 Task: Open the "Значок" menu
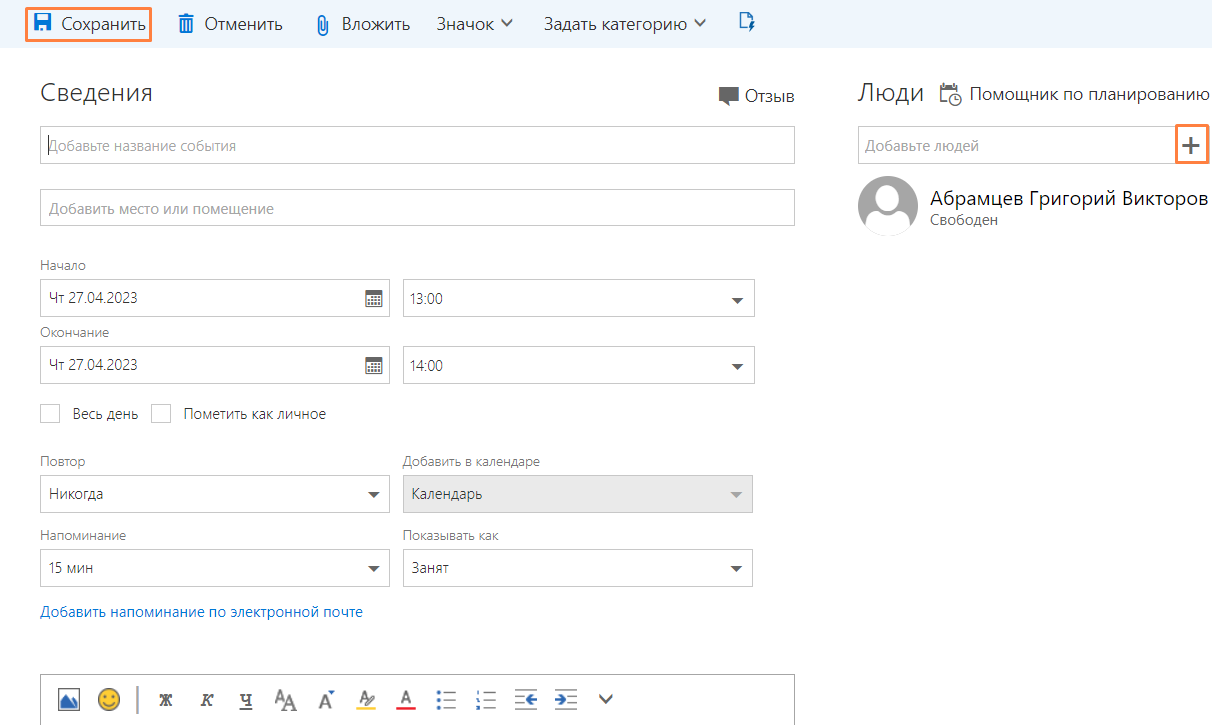pos(474,24)
